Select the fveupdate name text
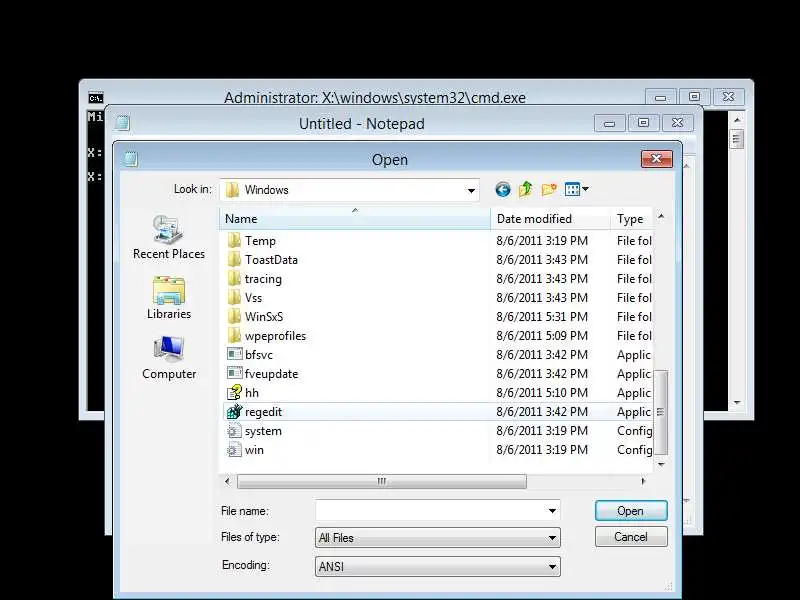The height and width of the screenshot is (600, 800). click(271, 374)
